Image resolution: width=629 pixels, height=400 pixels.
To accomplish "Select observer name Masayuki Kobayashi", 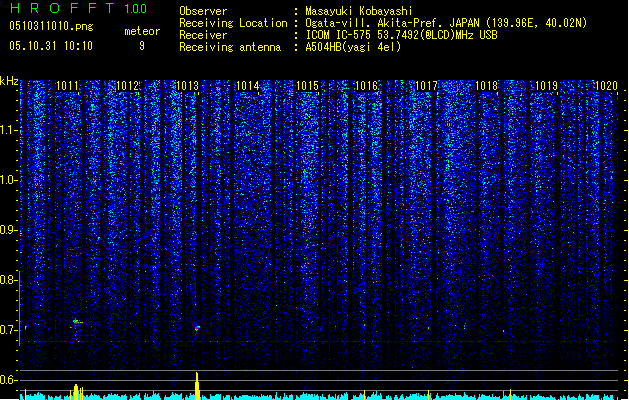I will pos(359,11).
